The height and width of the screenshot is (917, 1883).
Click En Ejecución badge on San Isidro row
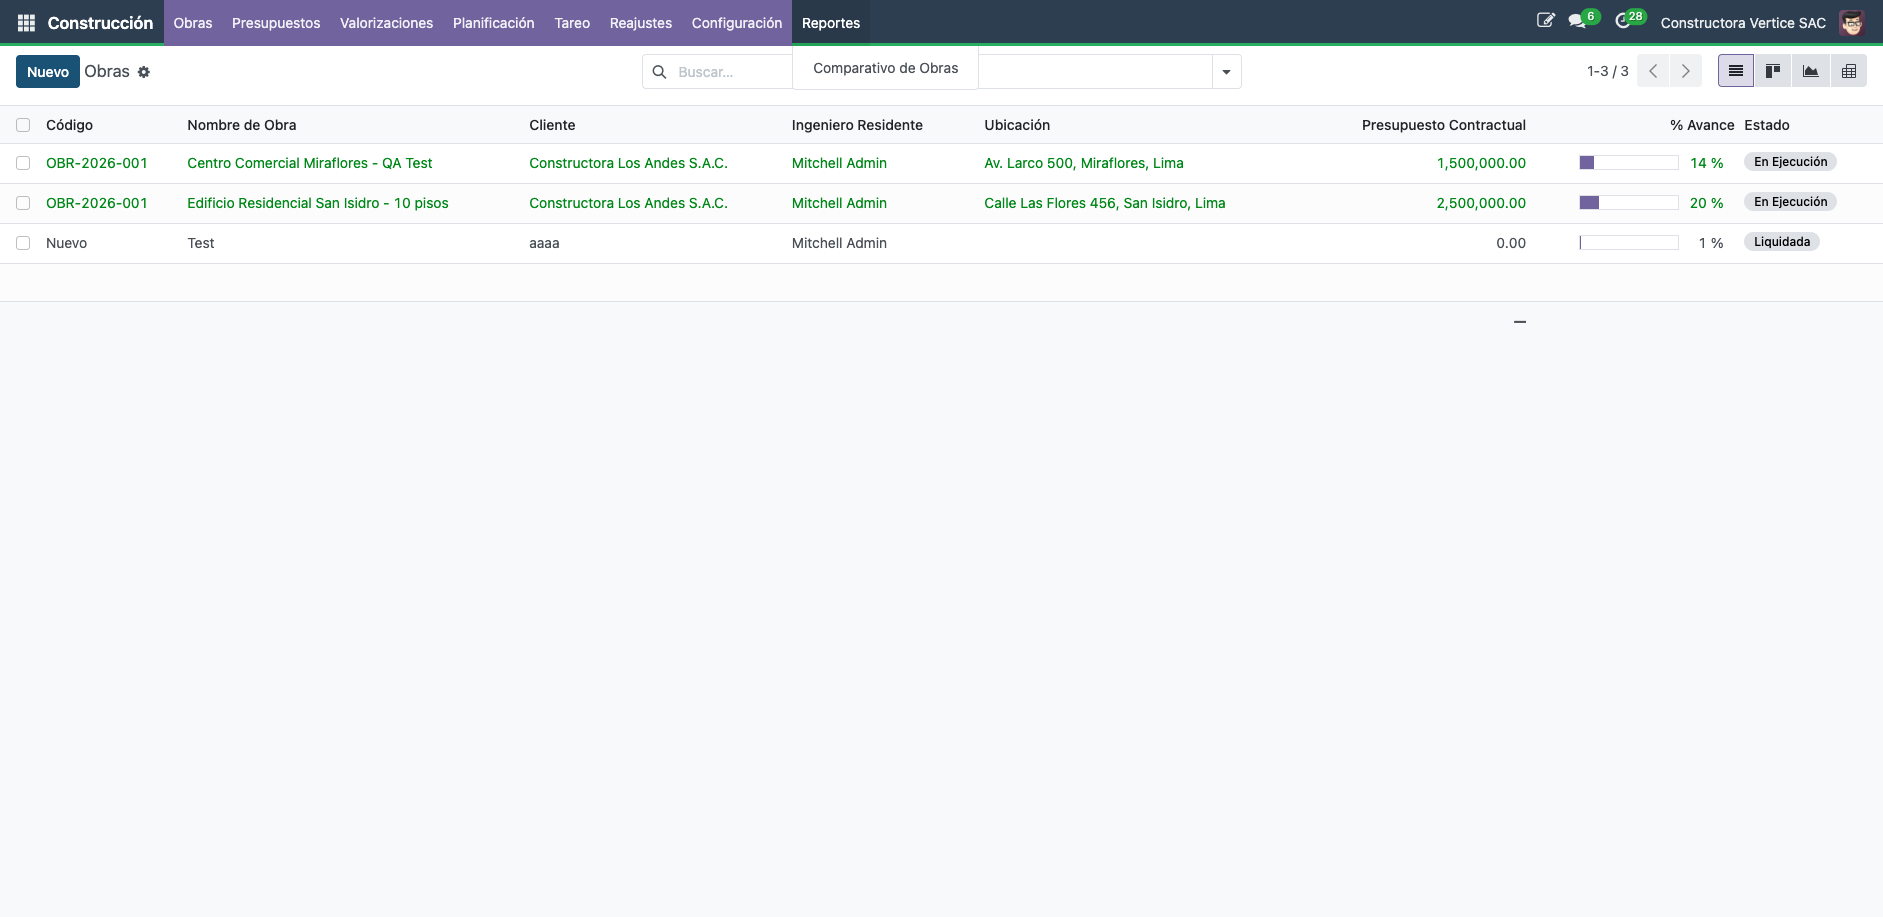(x=1790, y=202)
